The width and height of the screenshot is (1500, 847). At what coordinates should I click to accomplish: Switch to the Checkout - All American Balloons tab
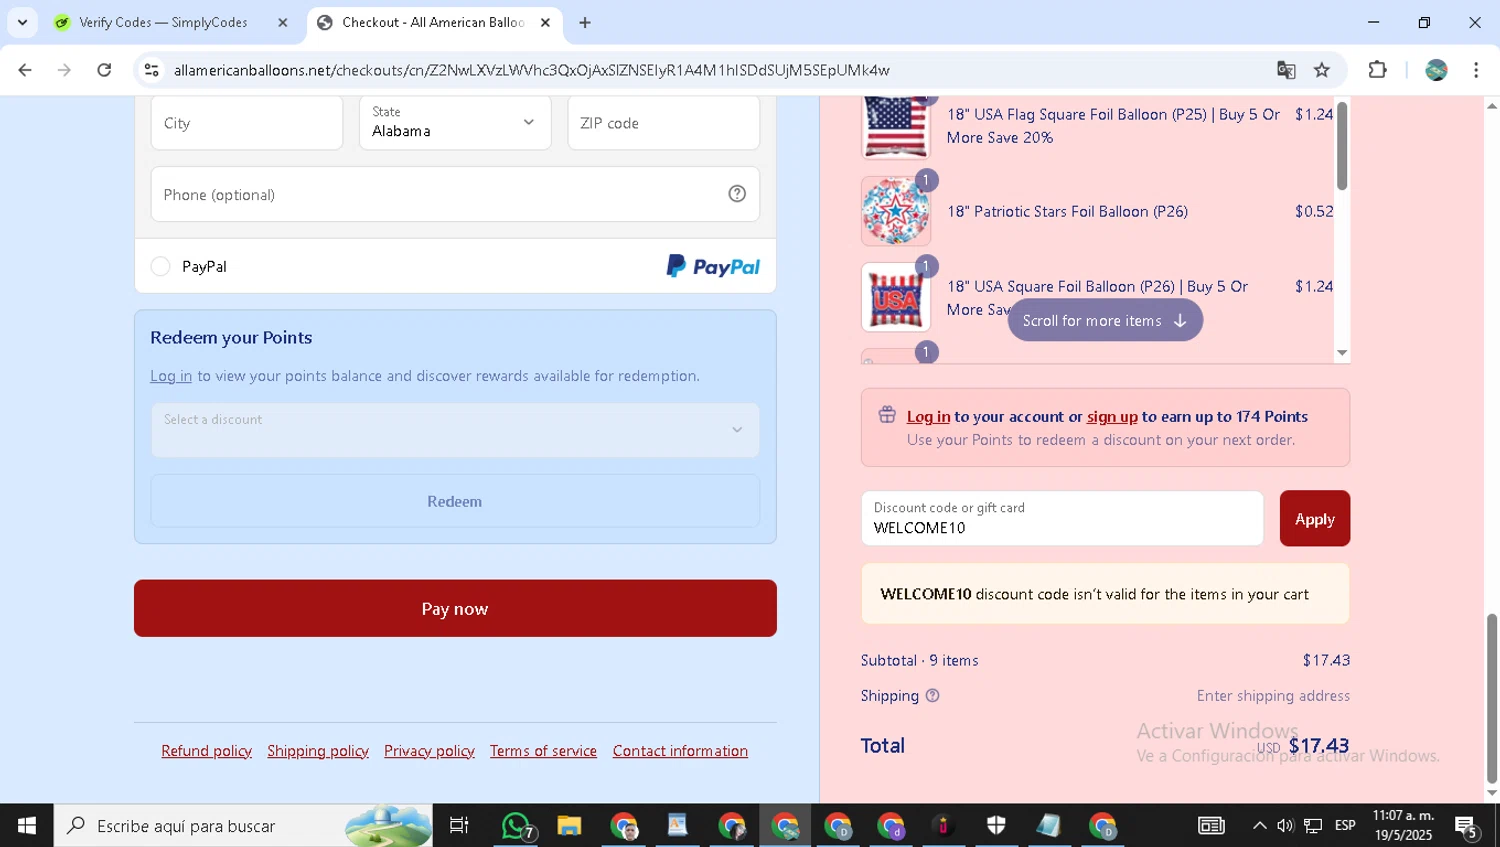point(432,22)
